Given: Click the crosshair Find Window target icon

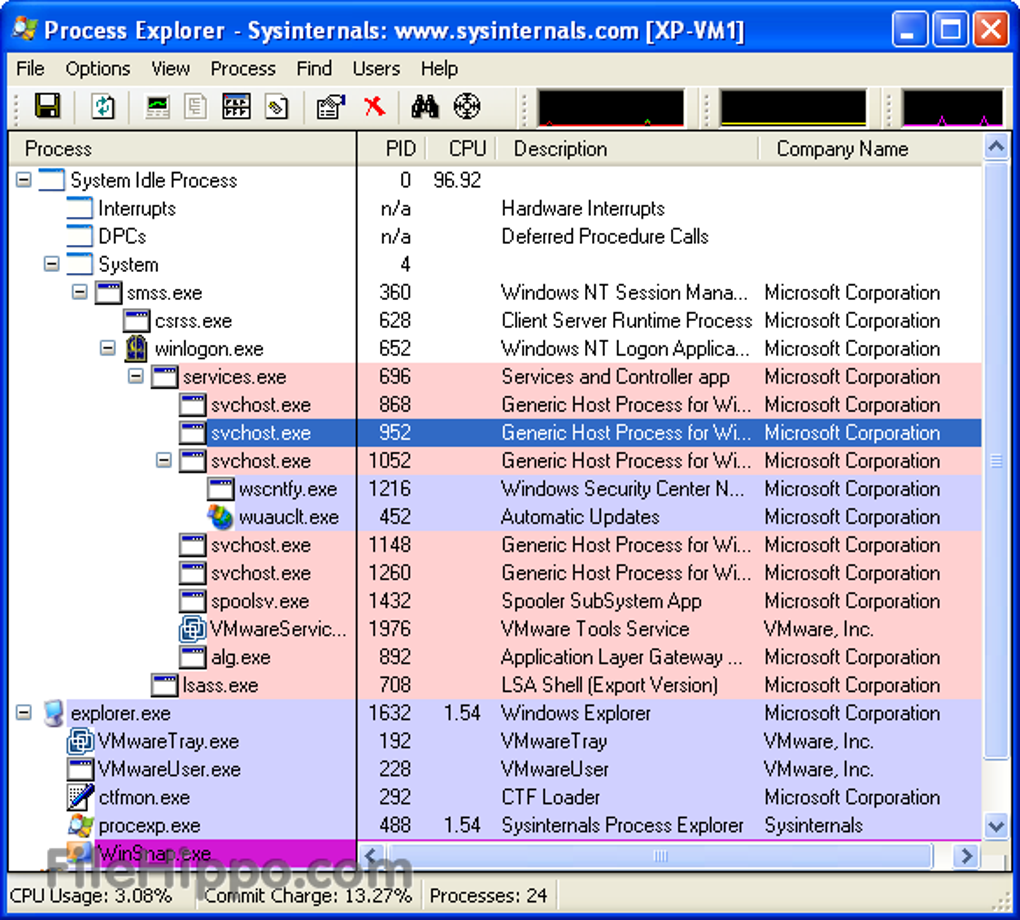Looking at the screenshot, I should pos(467,106).
